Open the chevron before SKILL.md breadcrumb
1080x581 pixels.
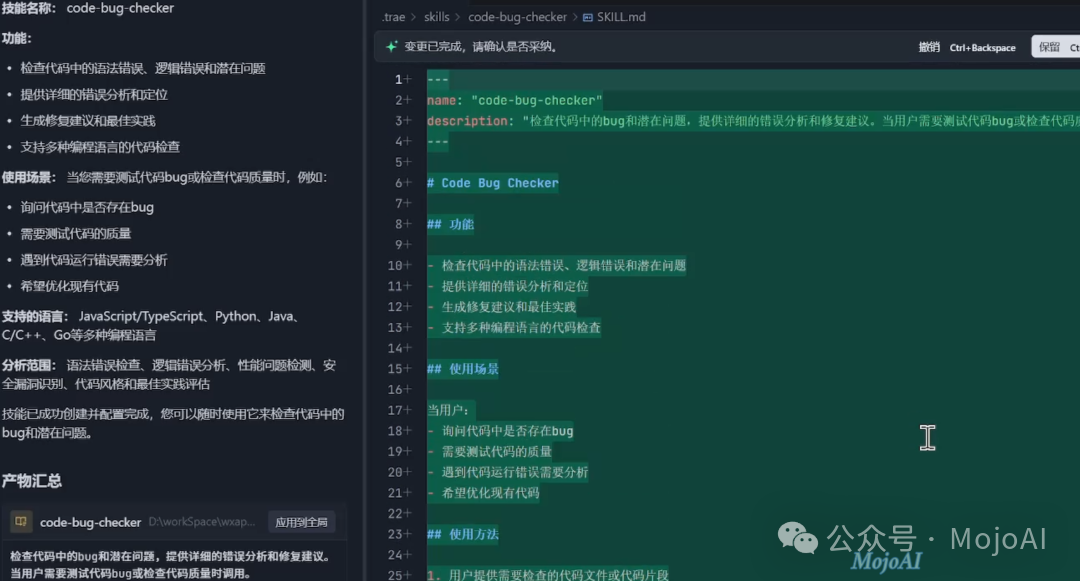(574, 16)
